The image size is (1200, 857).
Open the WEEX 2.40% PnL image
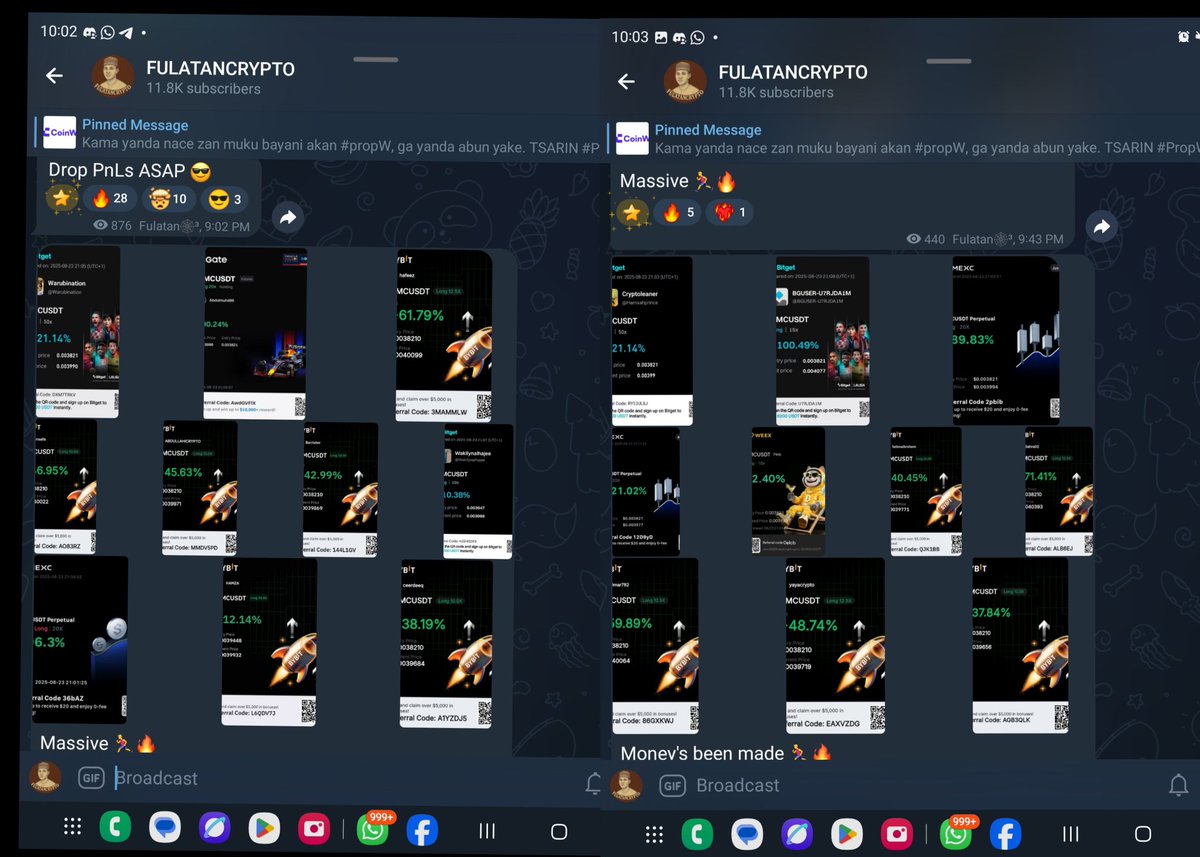[x=788, y=492]
